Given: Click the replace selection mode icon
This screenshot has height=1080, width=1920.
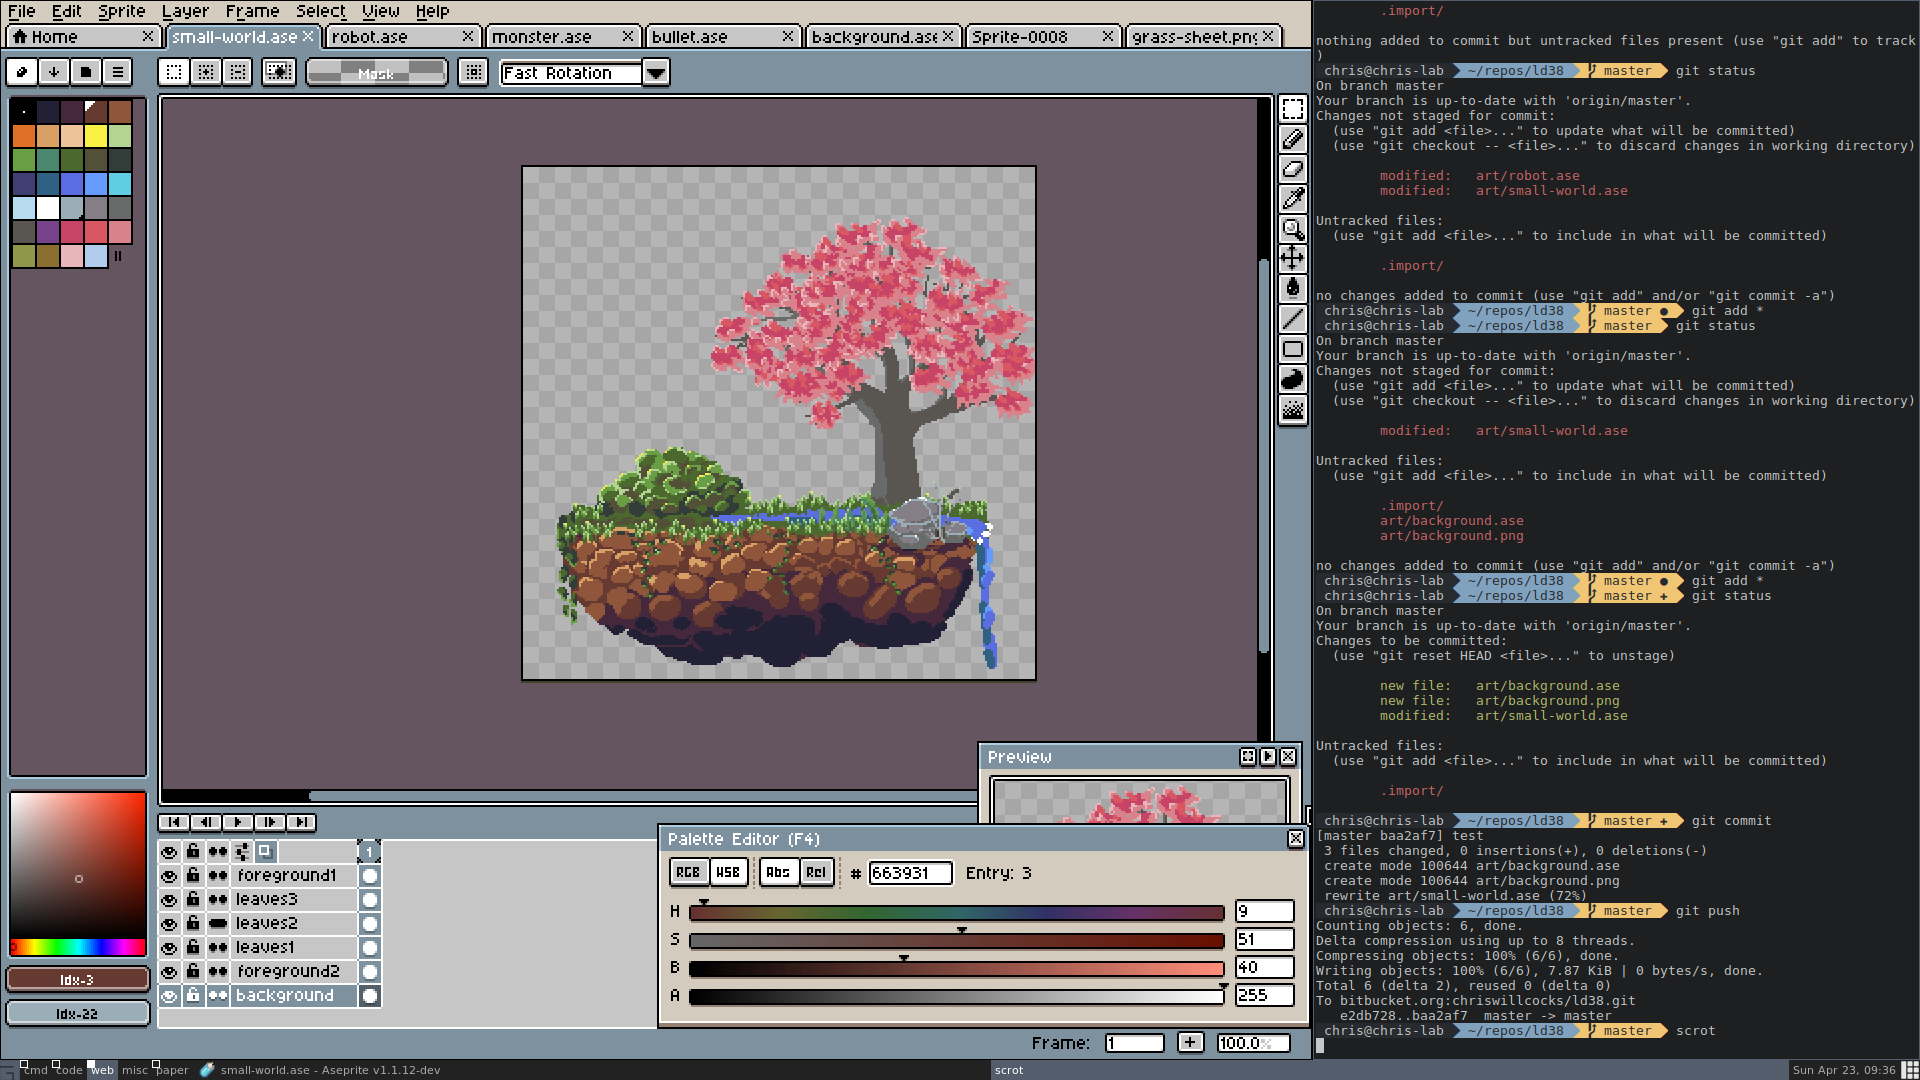Looking at the screenshot, I should 174,72.
